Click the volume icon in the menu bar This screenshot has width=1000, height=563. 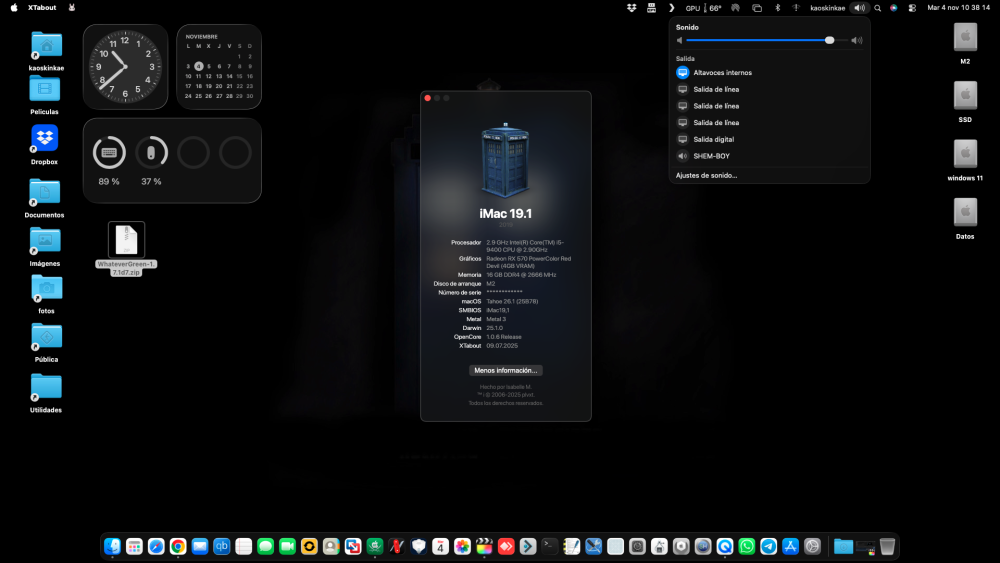tap(860, 8)
